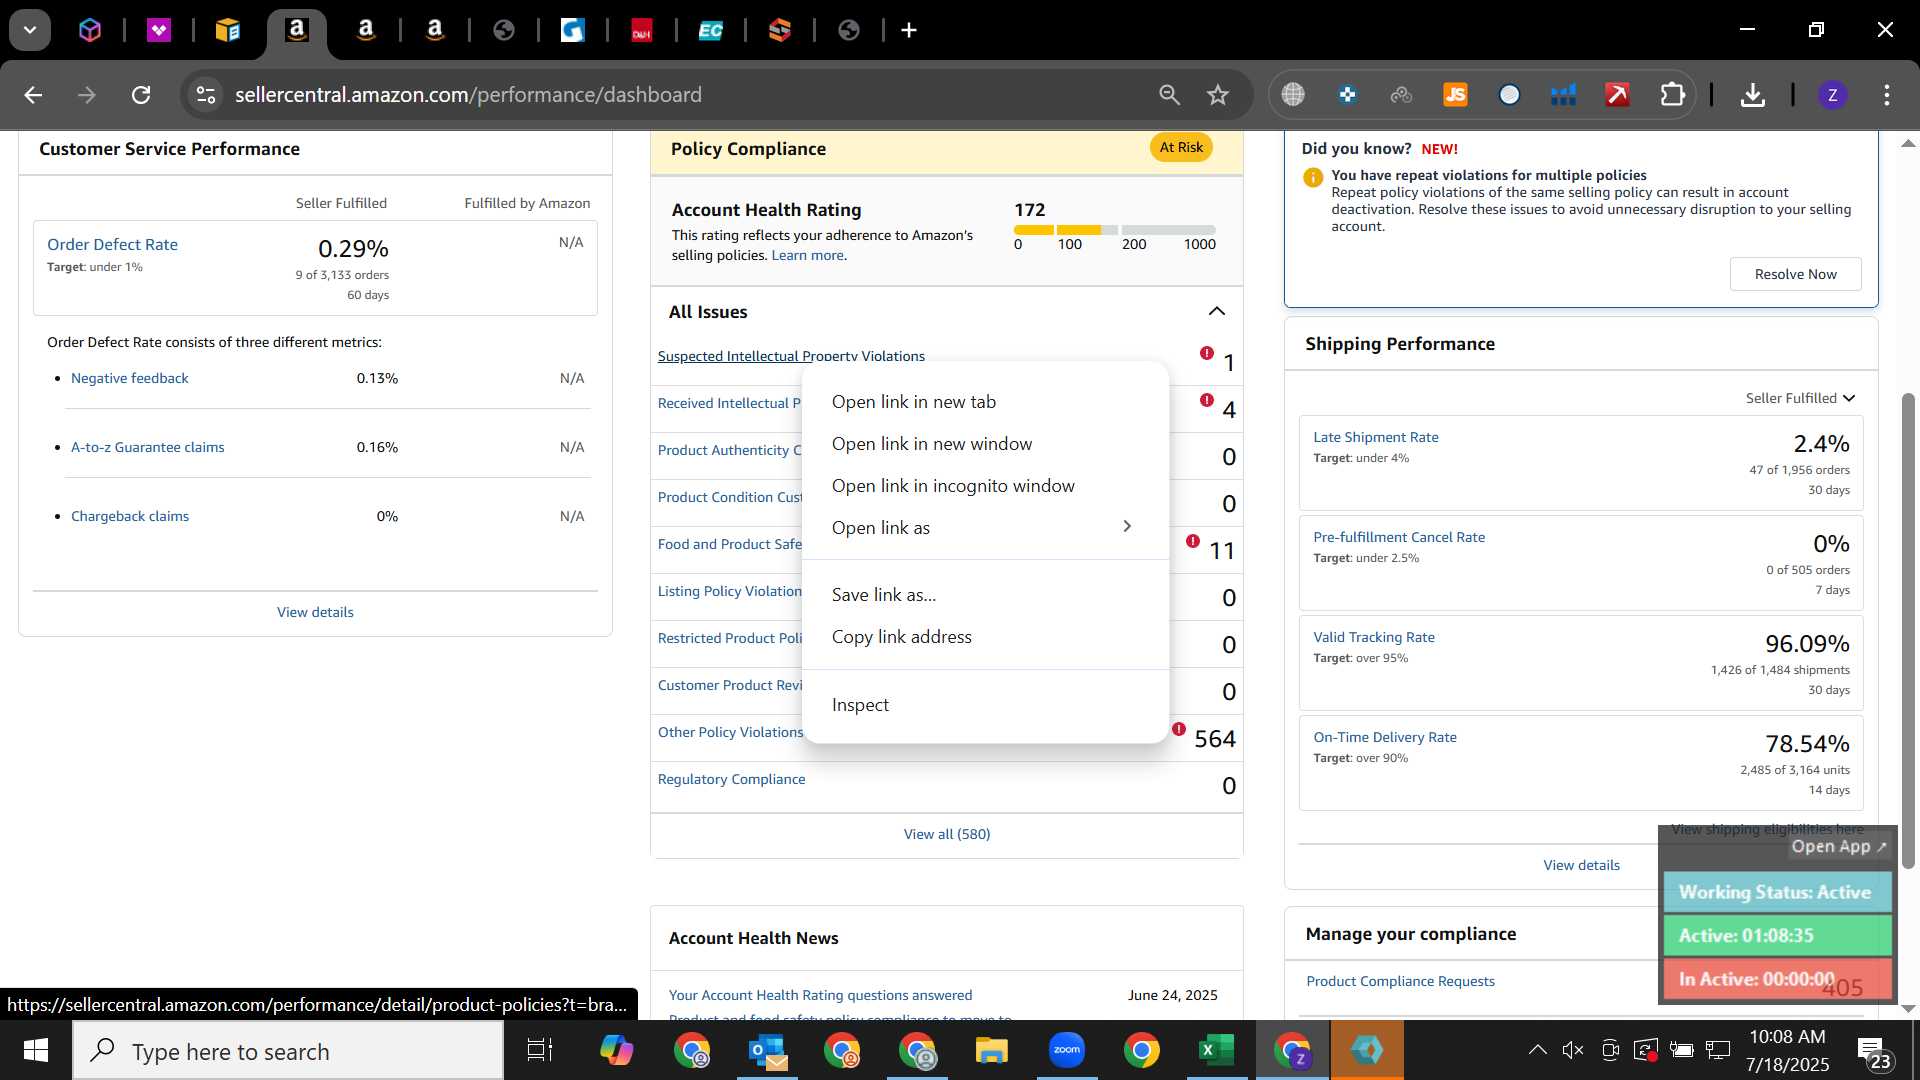Switch to the EC browser tab

pyautogui.click(x=710, y=30)
